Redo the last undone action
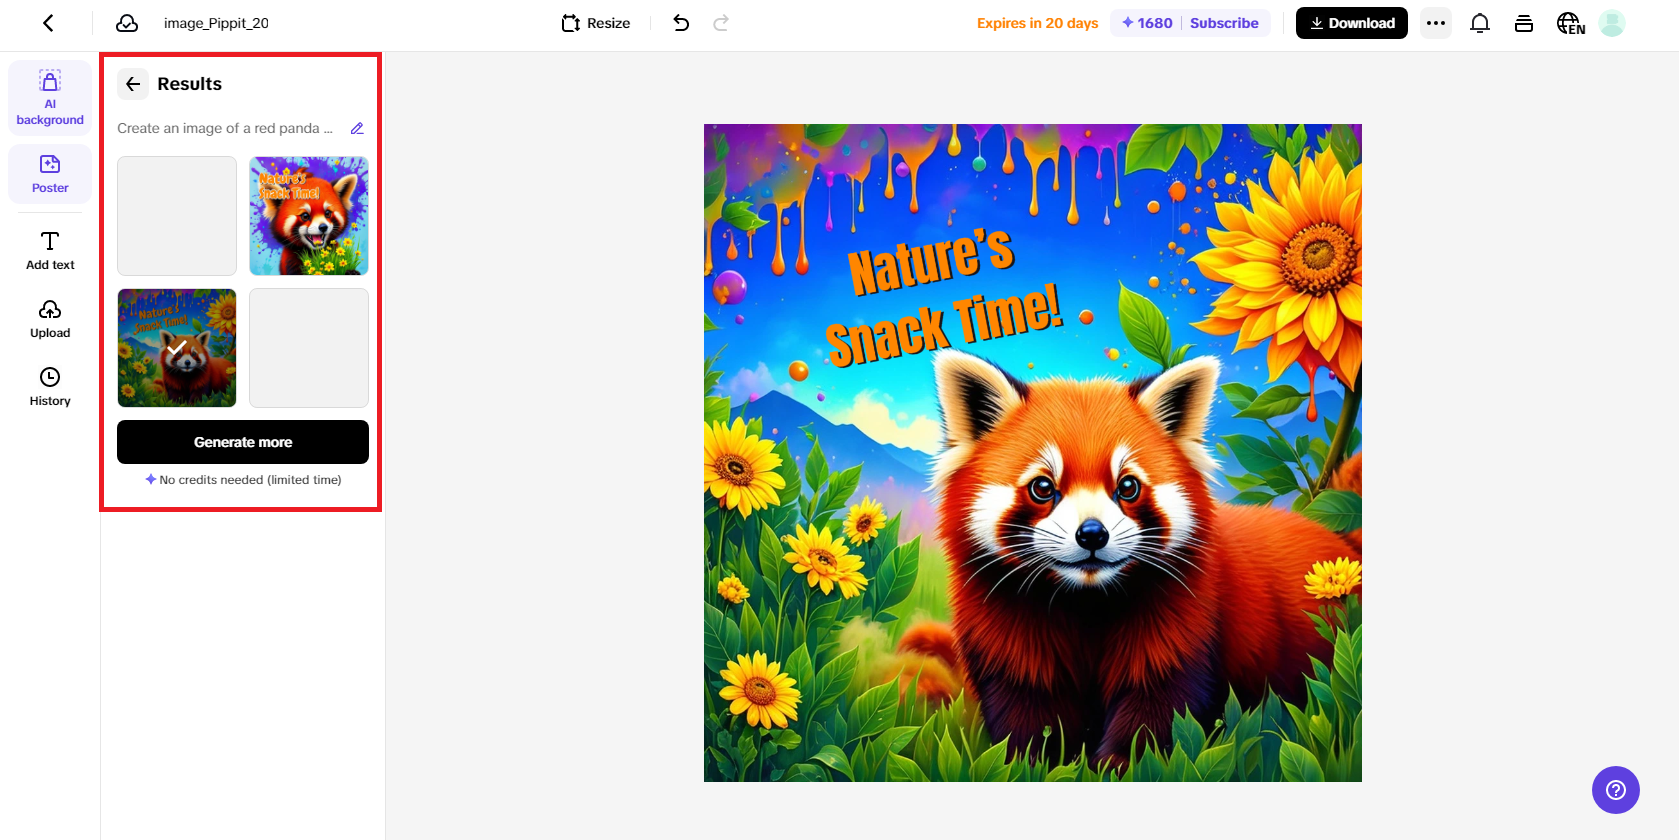 (721, 23)
